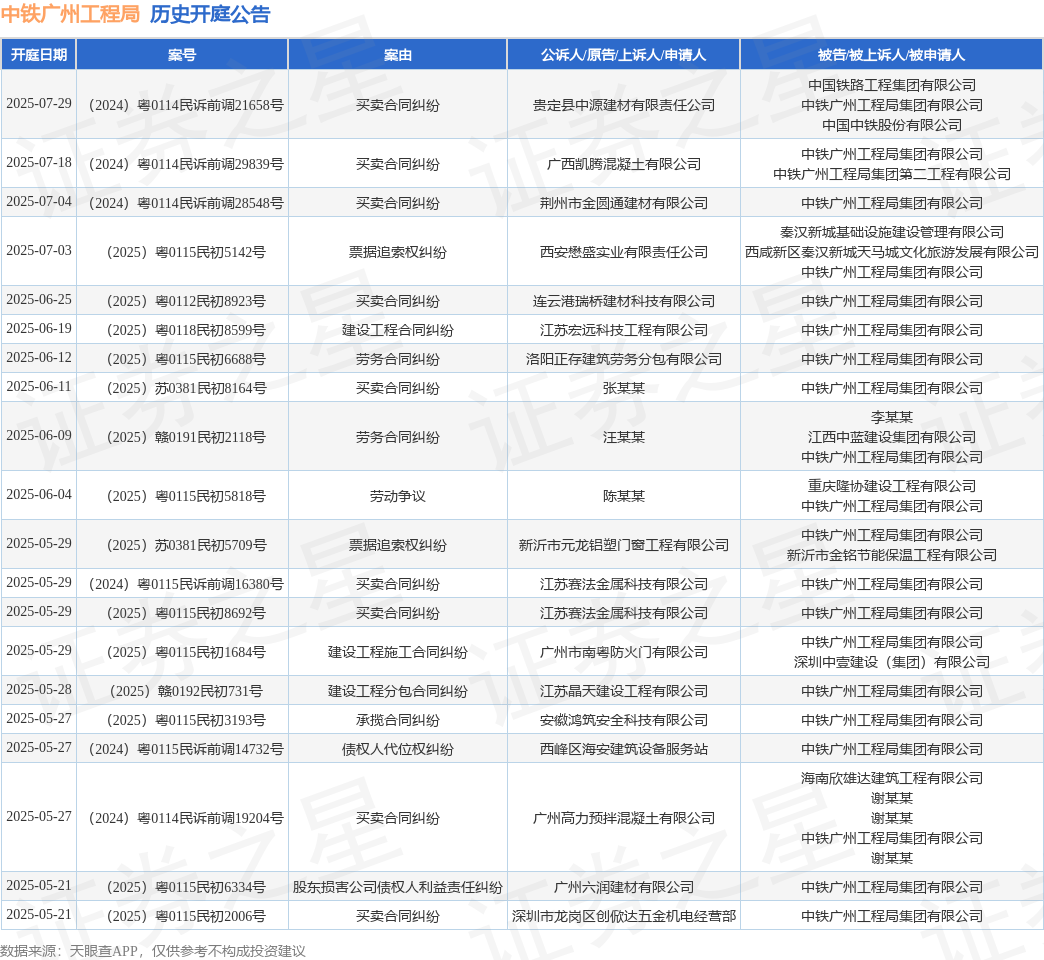Click plaintiff 连云港瑞桥建材科技有限公司

click(x=623, y=301)
